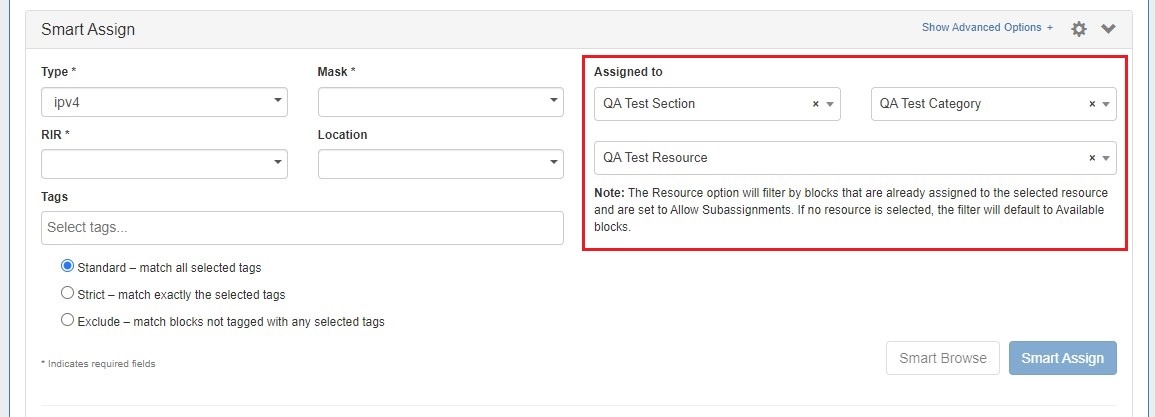Select Exclude match blocks radio option
The height and width of the screenshot is (417, 1155).
click(68, 321)
